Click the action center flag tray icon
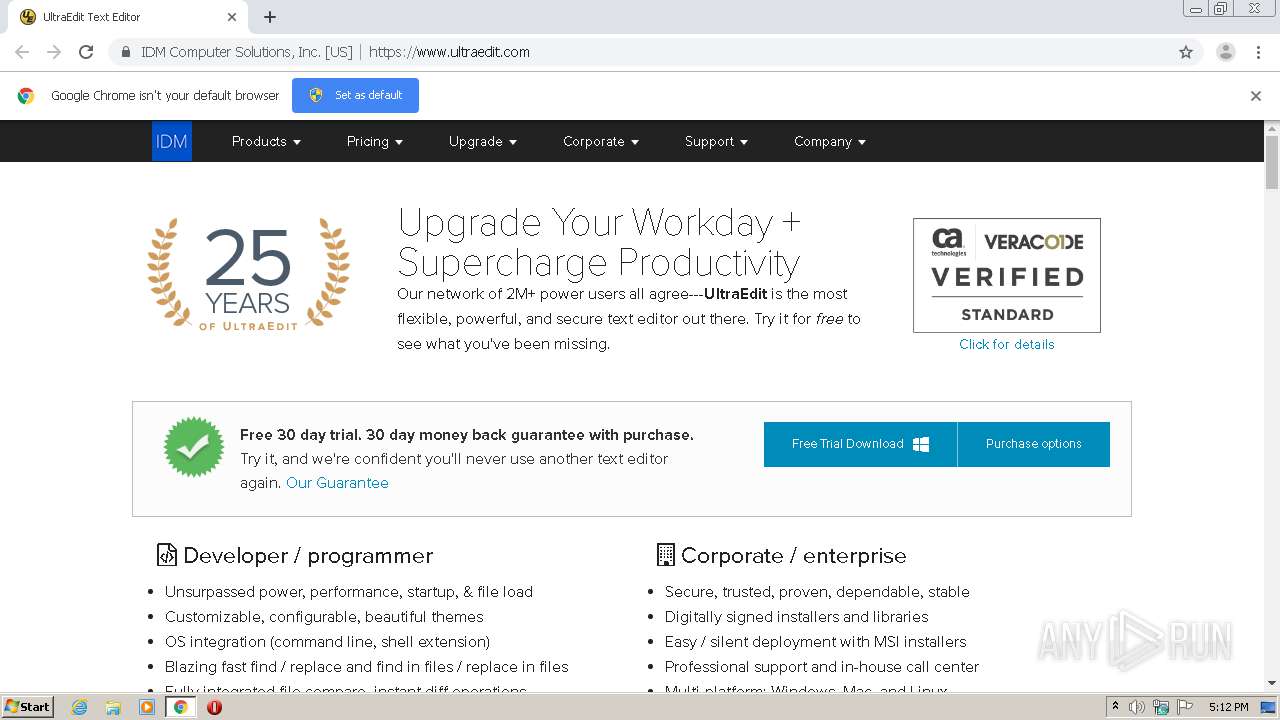 (x=1185, y=707)
